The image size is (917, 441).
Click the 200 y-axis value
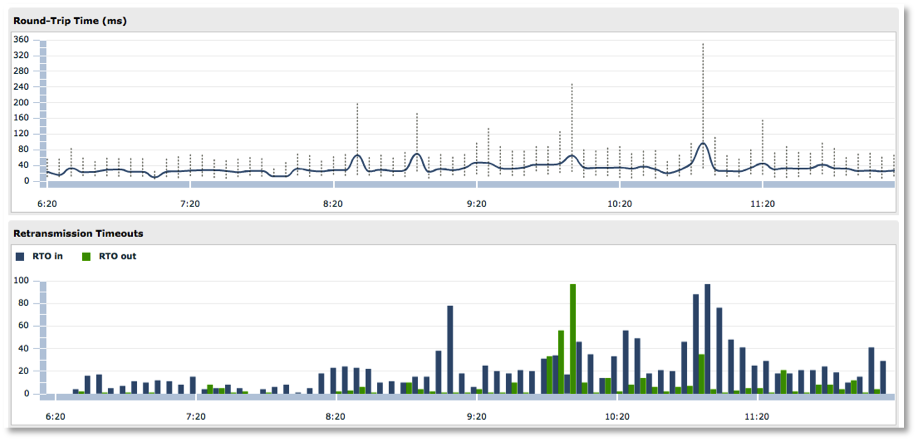click(22, 102)
